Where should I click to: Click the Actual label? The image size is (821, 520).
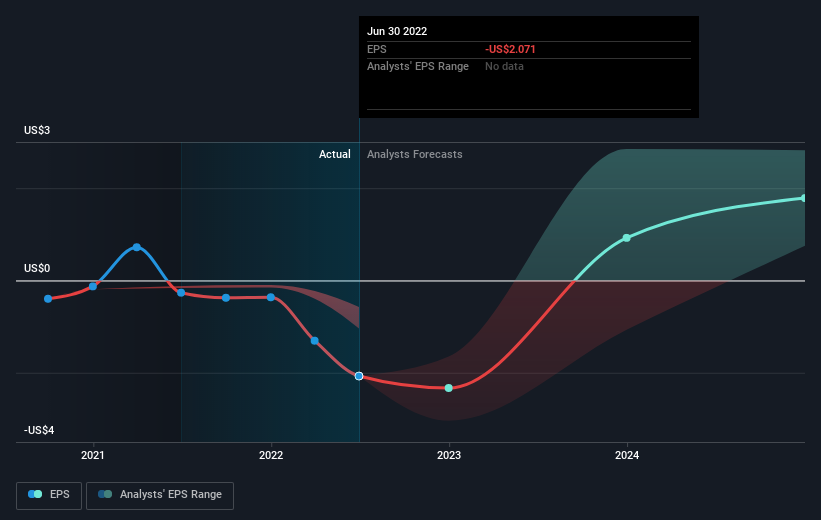click(x=335, y=154)
